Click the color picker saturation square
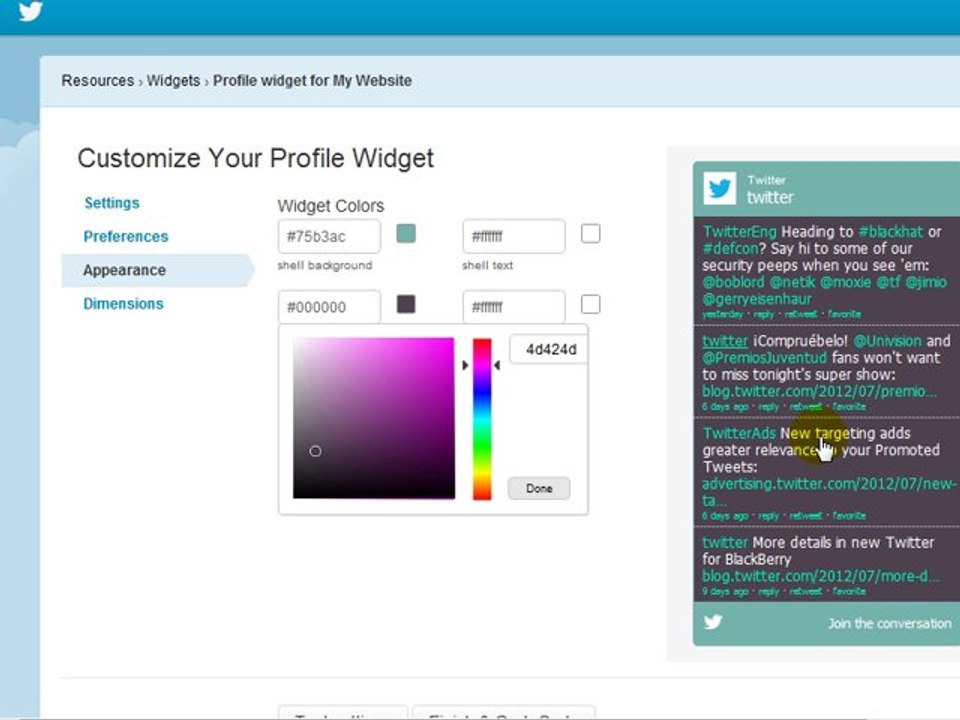 coord(373,418)
